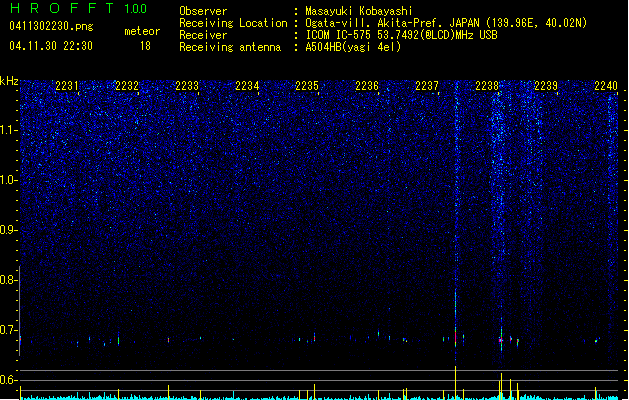The height and width of the screenshot is (400, 629).
Task: Click the Observer label
Action: click(203, 11)
